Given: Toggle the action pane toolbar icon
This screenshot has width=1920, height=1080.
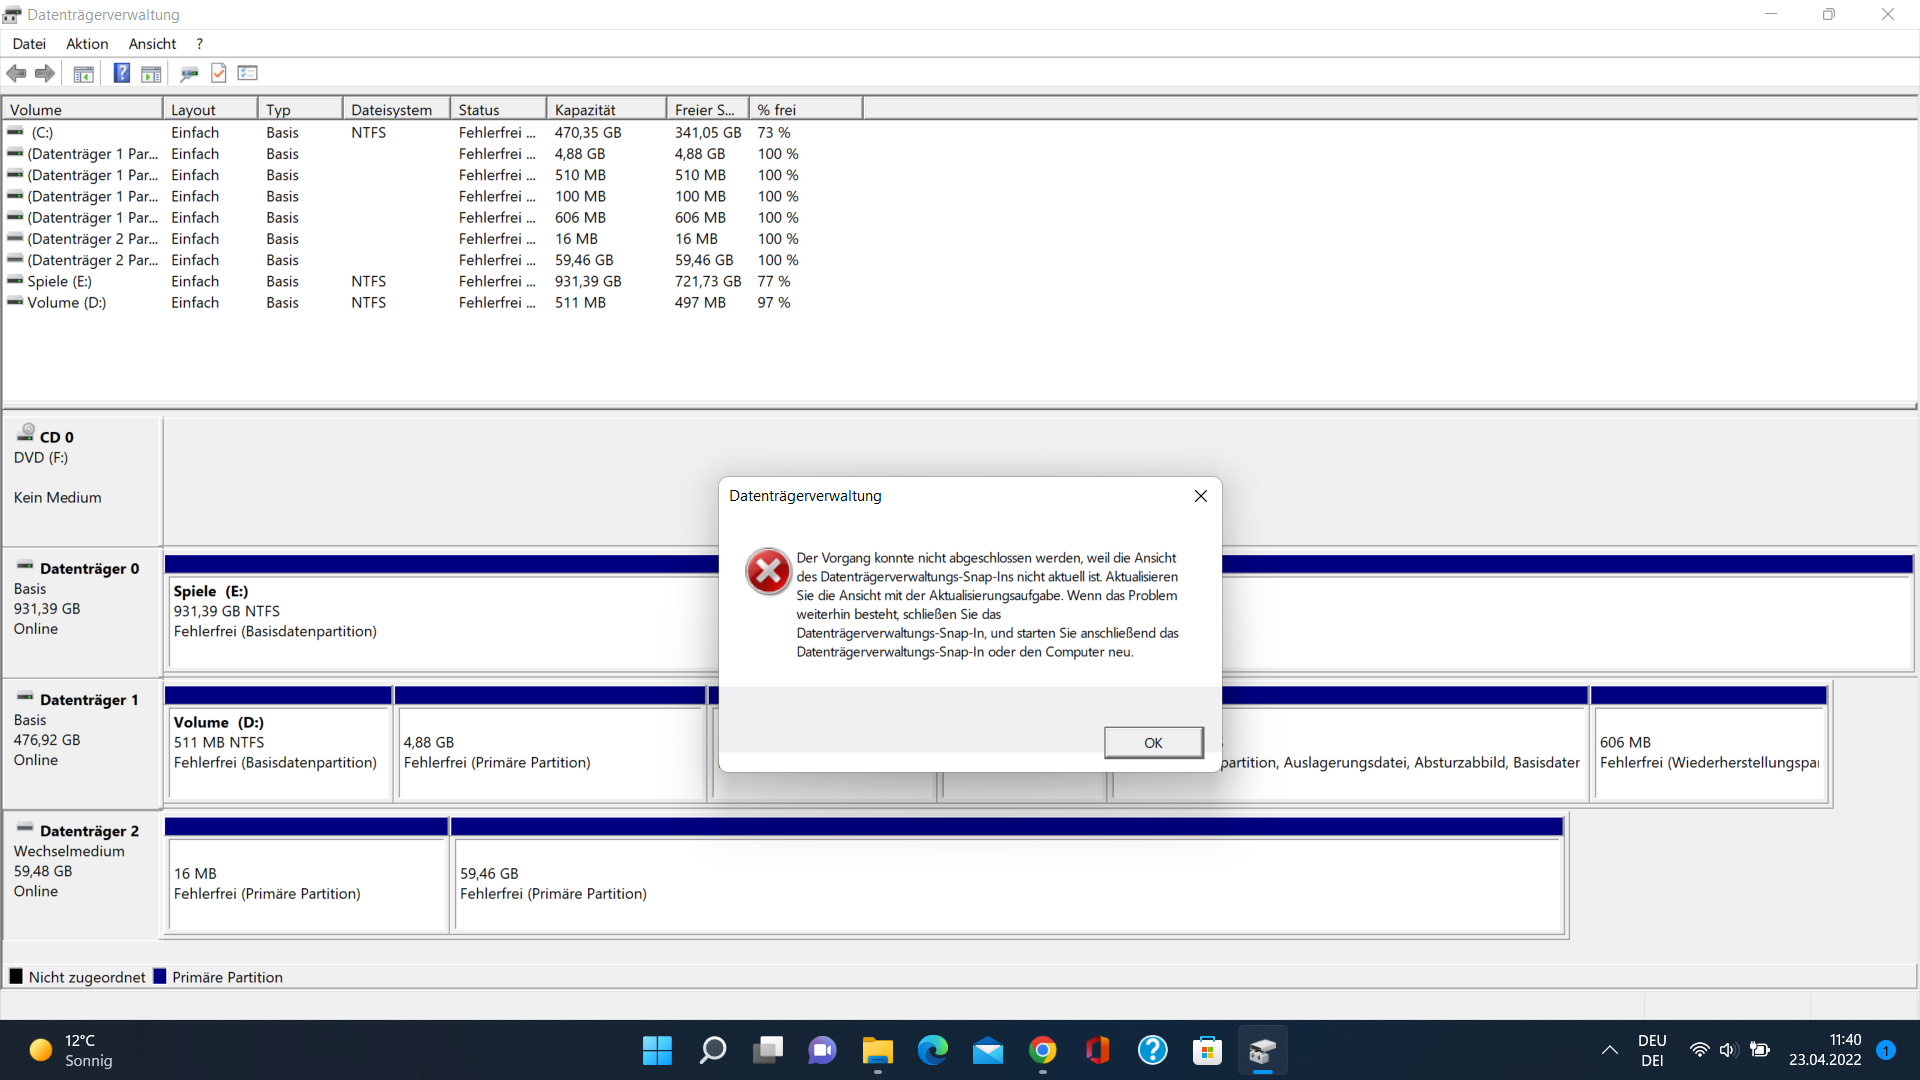Looking at the screenshot, I should pyautogui.click(x=151, y=73).
